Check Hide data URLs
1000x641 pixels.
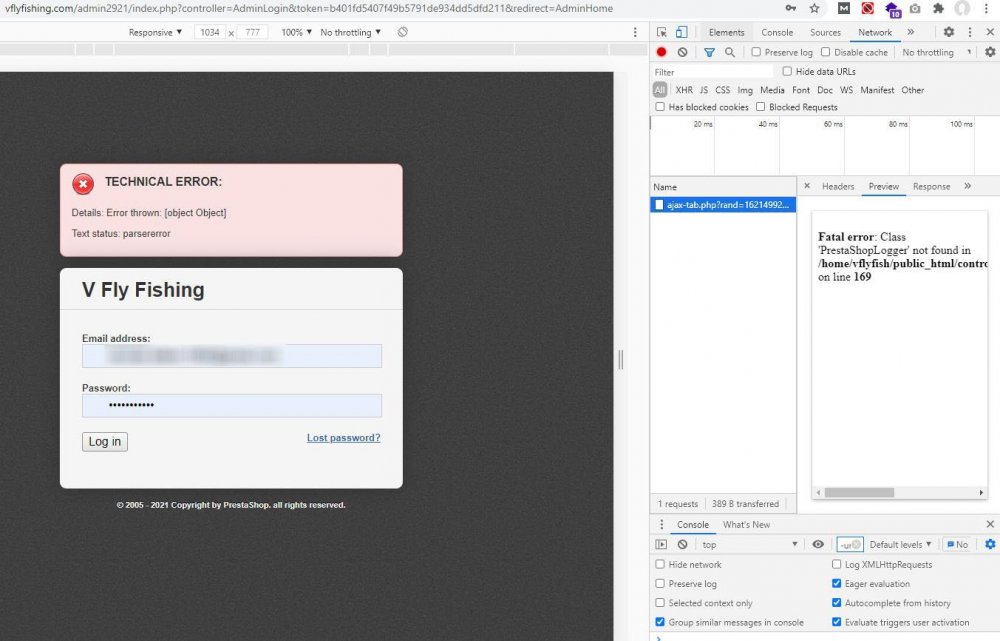point(787,71)
